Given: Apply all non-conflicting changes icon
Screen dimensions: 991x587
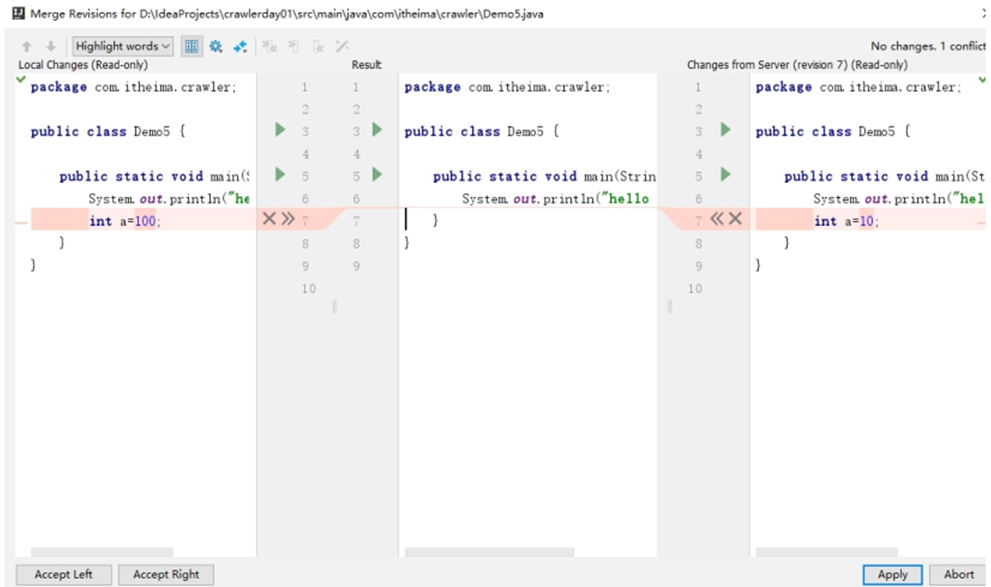Looking at the screenshot, I should [269, 46].
